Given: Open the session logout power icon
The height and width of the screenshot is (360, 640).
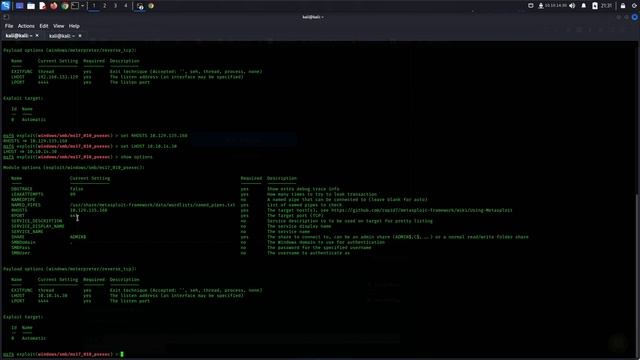Looking at the screenshot, I should coord(635,6).
